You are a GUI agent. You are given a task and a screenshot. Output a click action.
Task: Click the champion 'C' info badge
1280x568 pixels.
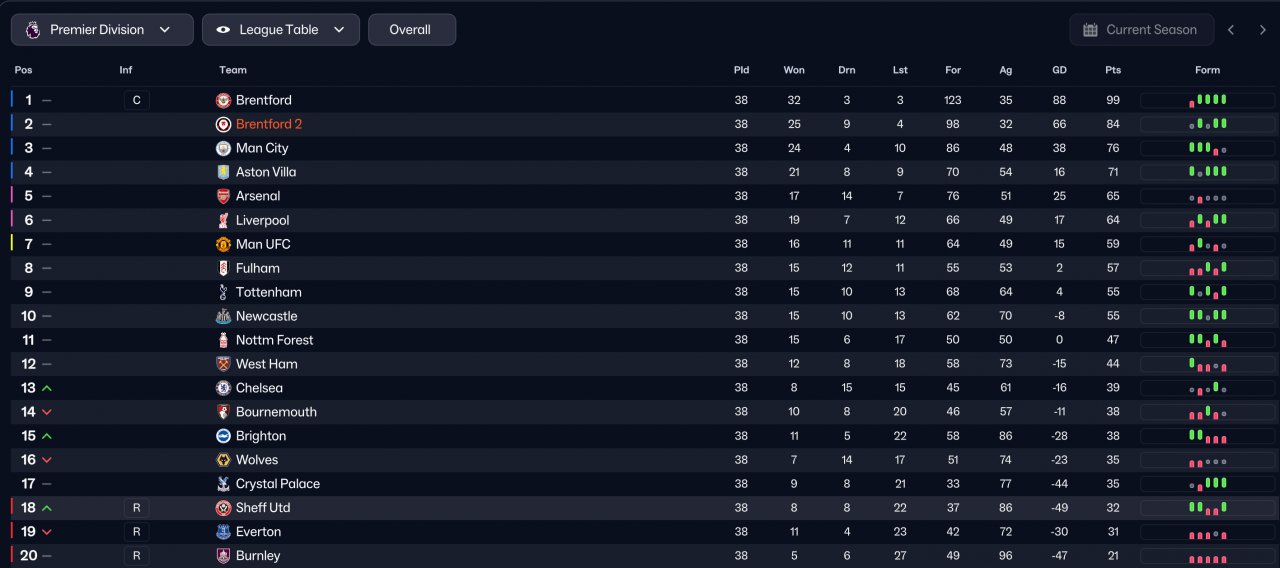[x=136, y=100]
